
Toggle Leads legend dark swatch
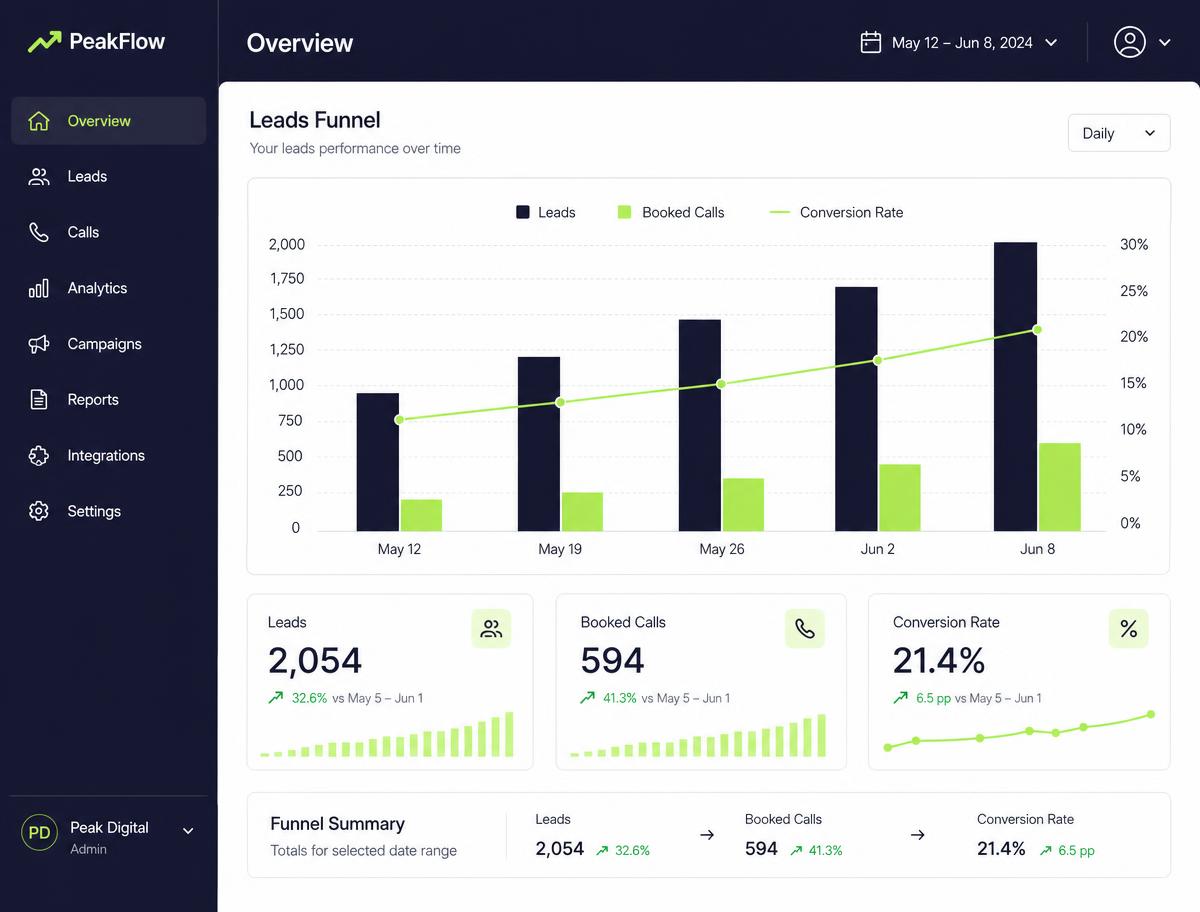coord(523,212)
